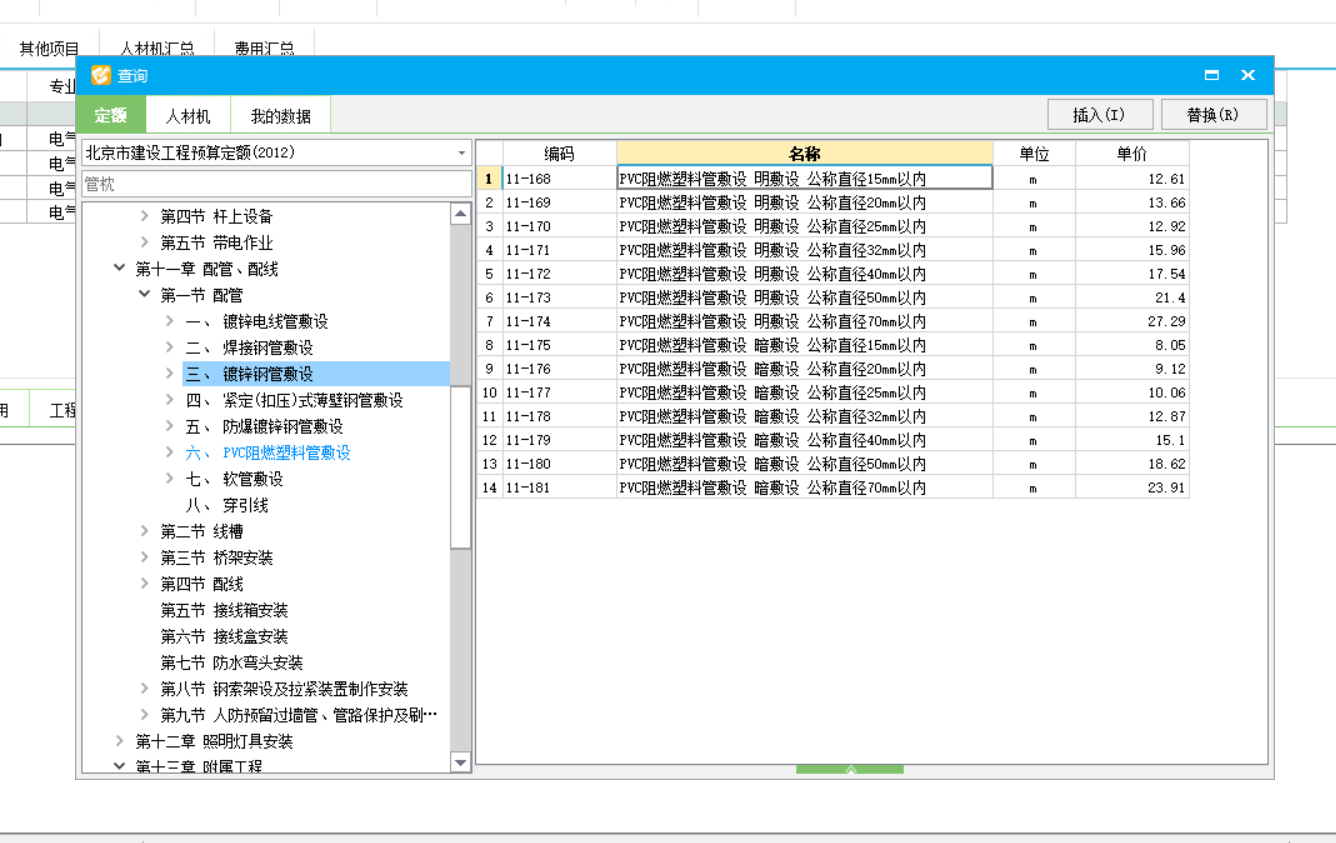
Task: Select 三、镀锌钢管敷设 tree item
Action: 249,374
